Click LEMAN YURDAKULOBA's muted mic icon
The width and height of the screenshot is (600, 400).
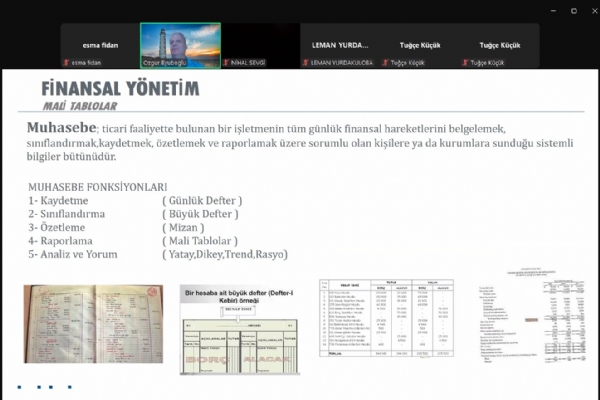[306, 63]
